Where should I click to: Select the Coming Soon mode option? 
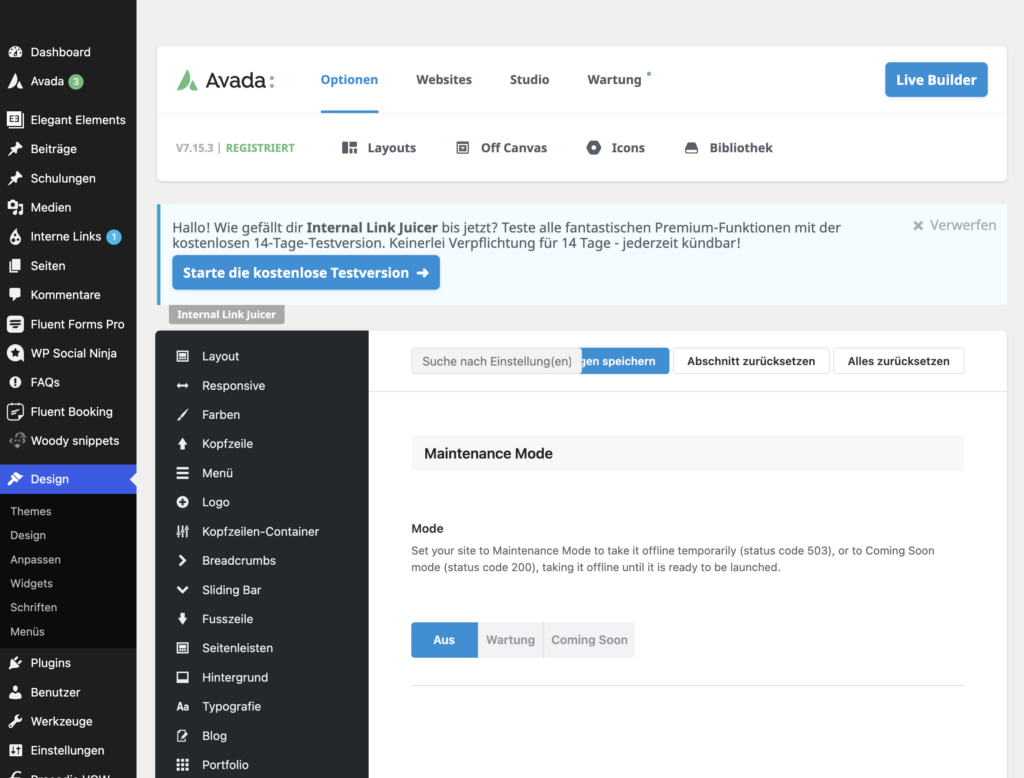pos(589,640)
